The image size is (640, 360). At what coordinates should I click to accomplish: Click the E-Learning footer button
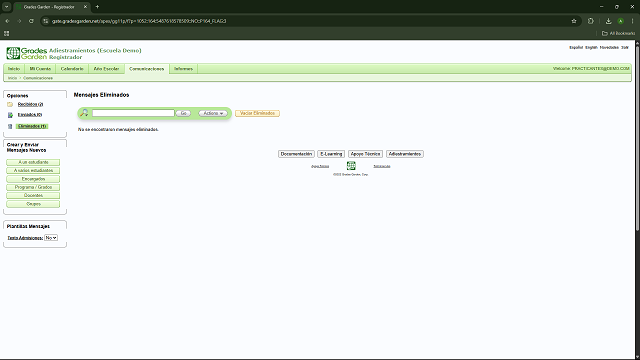click(331, 154)
